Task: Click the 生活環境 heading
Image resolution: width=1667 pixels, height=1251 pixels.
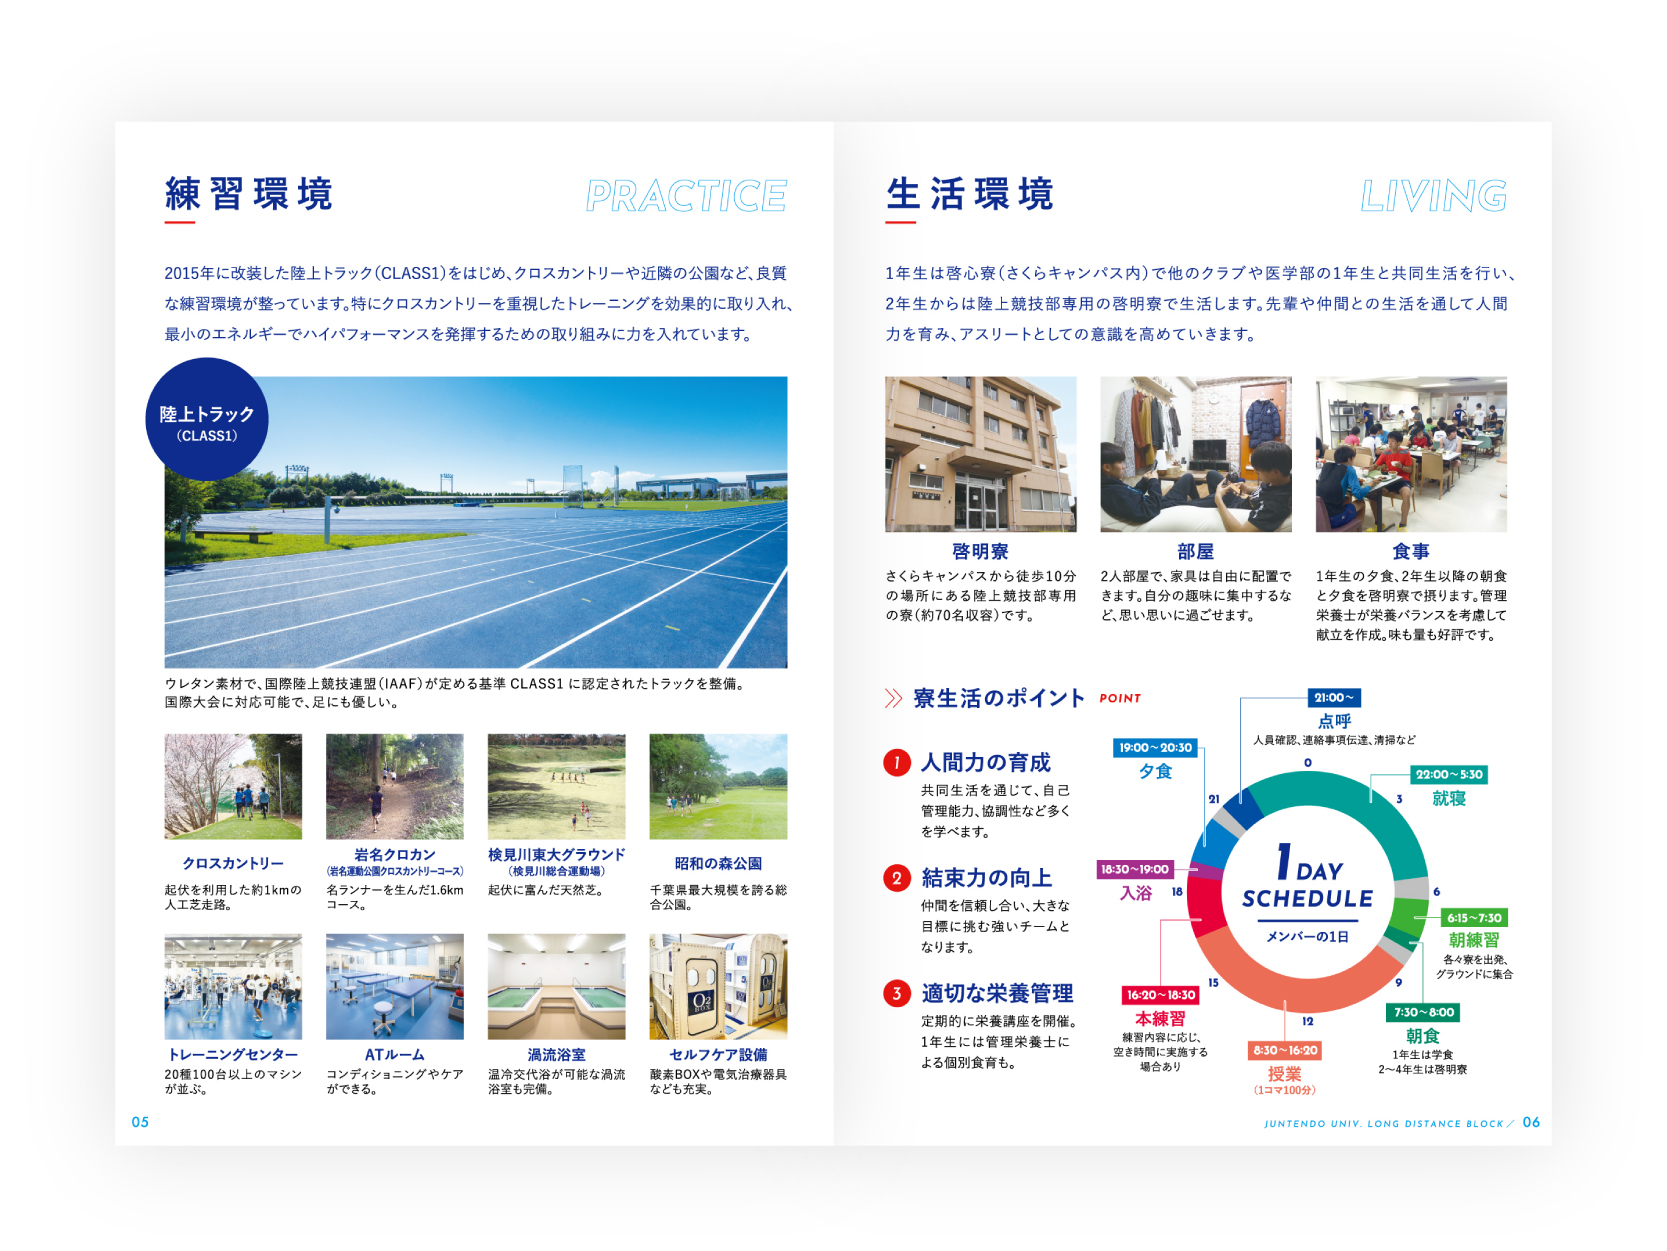Action: [x=970, y=194]
